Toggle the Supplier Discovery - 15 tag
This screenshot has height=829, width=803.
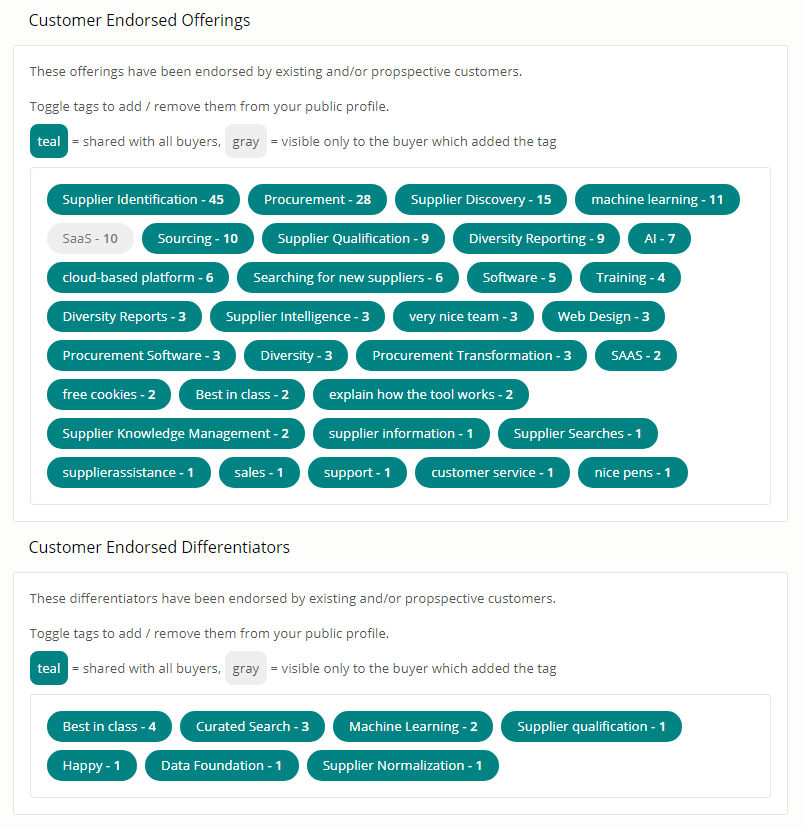pyautogui.click(x=481, y=200)
